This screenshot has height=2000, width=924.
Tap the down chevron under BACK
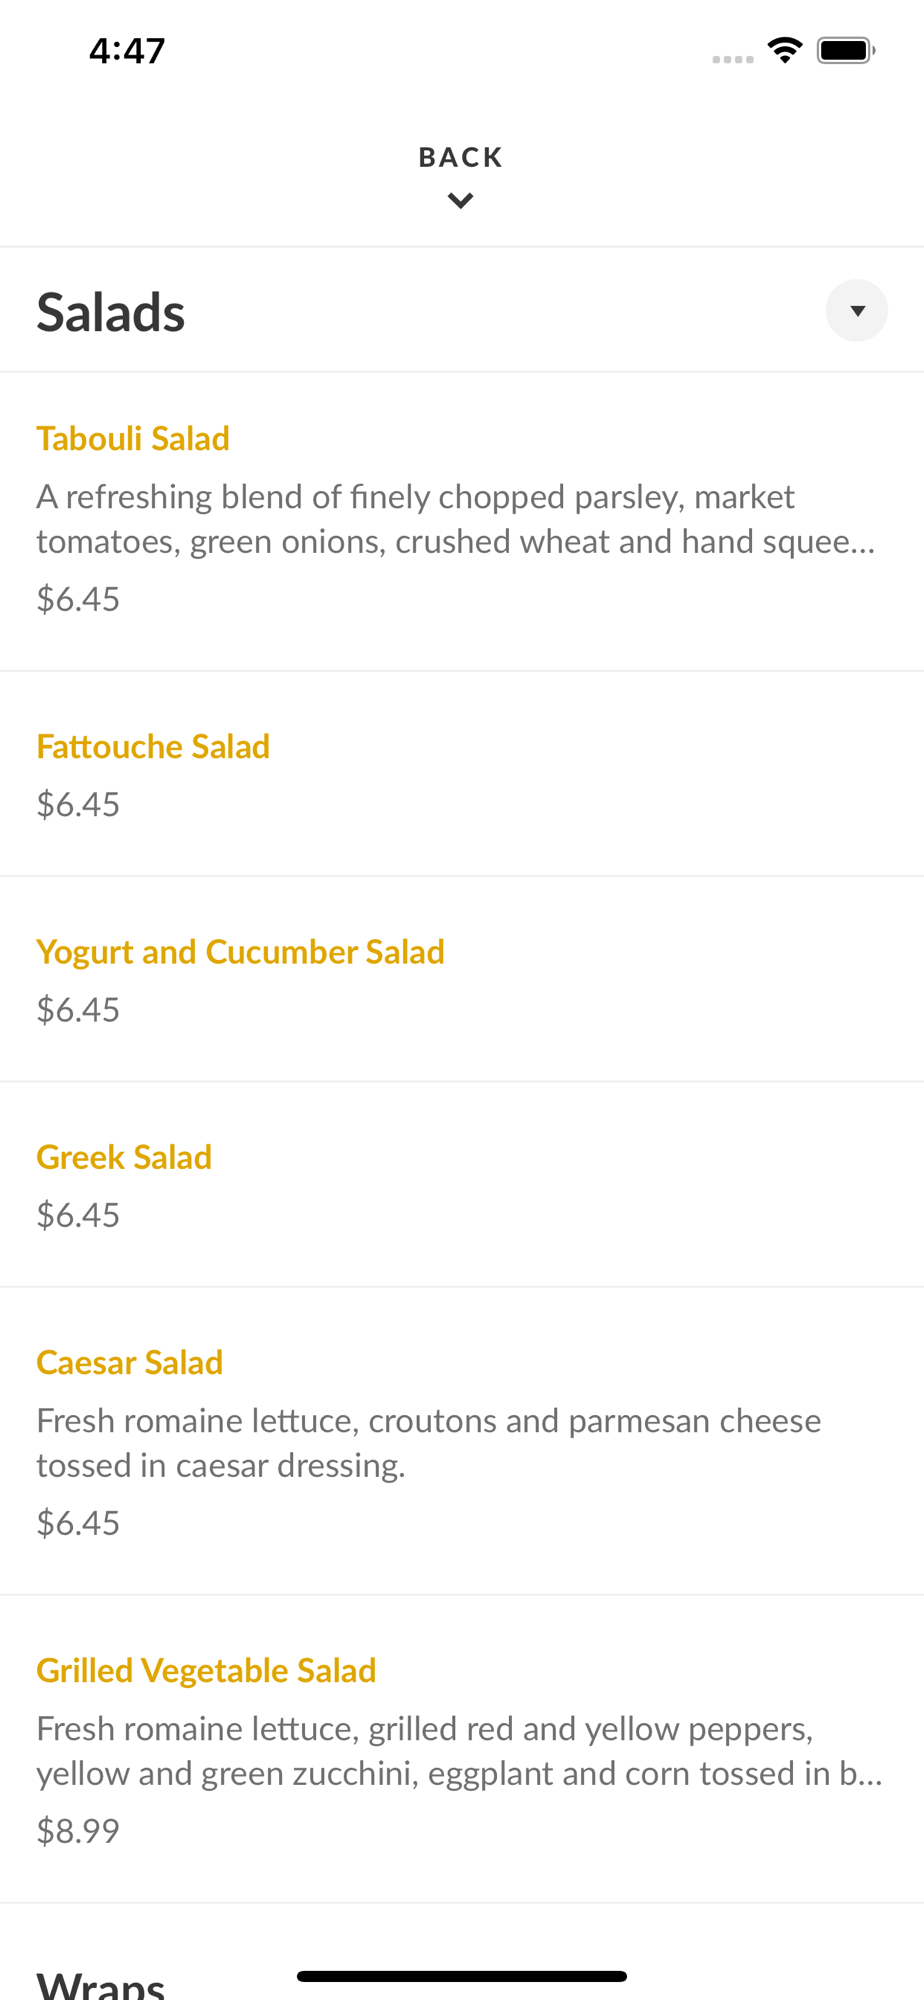coord(460,201)
